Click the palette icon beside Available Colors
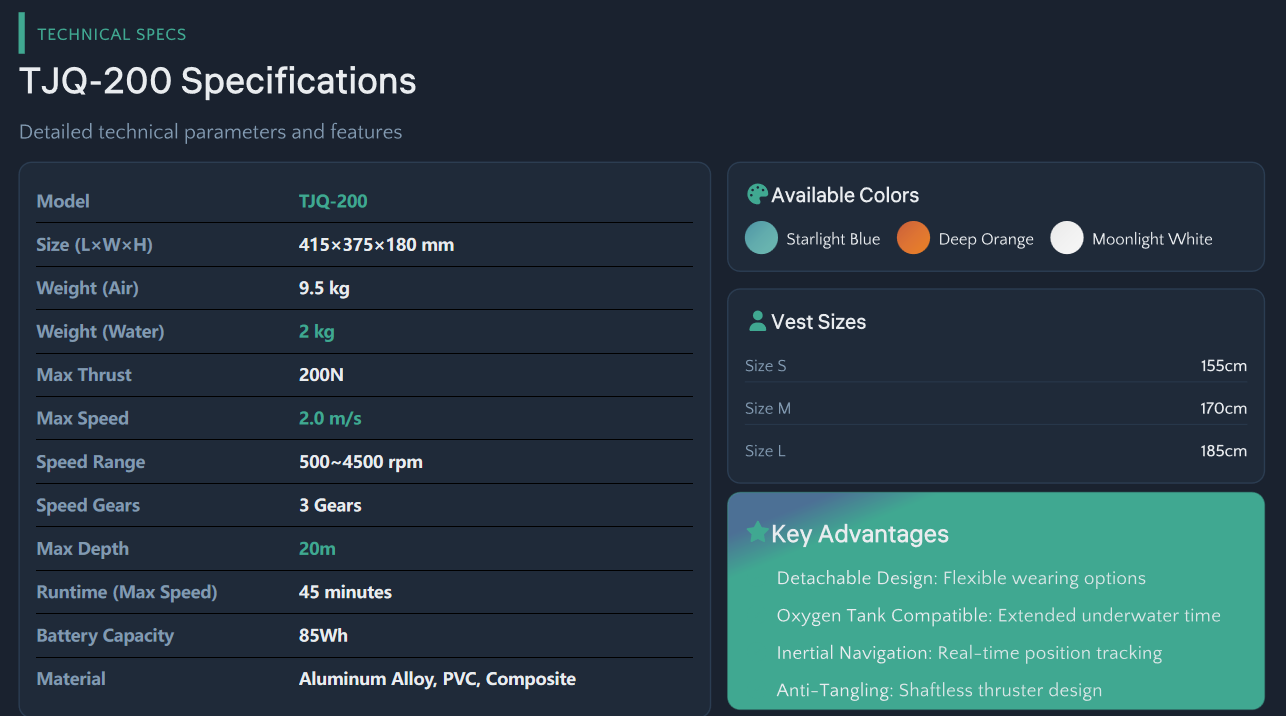This screenshot has height=716, width=1286. pyautogui.click(x=757, y=194)
